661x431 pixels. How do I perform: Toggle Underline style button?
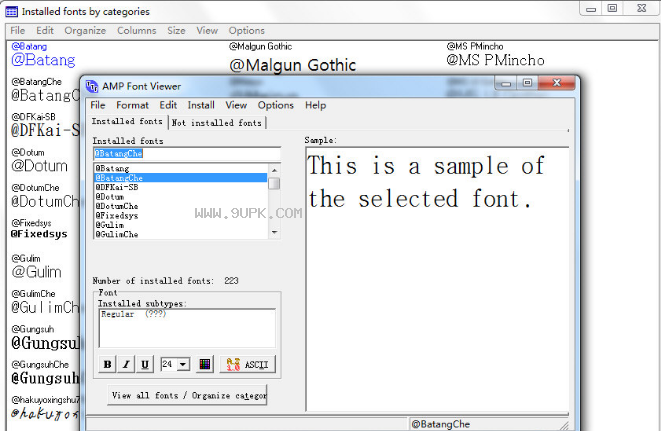pos(145,364)
